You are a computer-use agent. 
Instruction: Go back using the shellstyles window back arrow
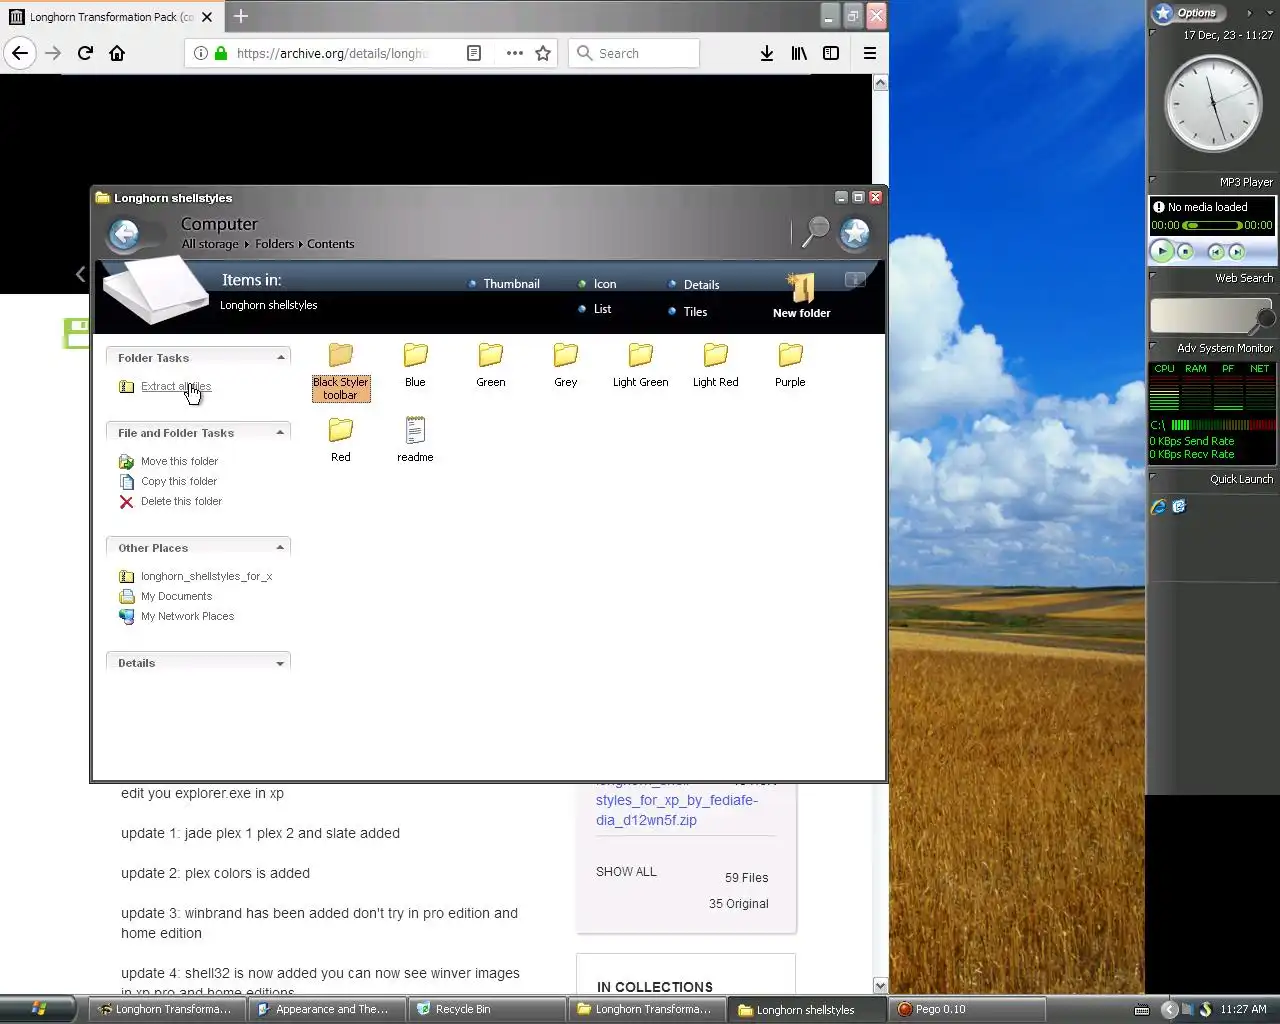coord(124,234)
